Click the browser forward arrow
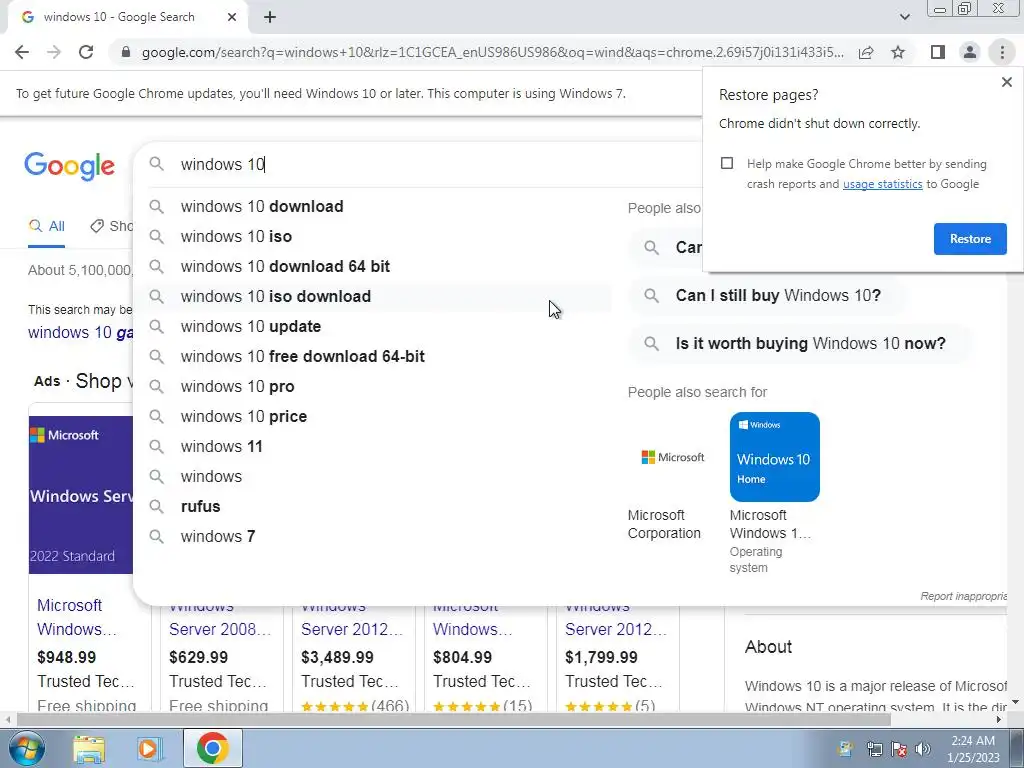1024x768 pixels. [x=54, y=52]
